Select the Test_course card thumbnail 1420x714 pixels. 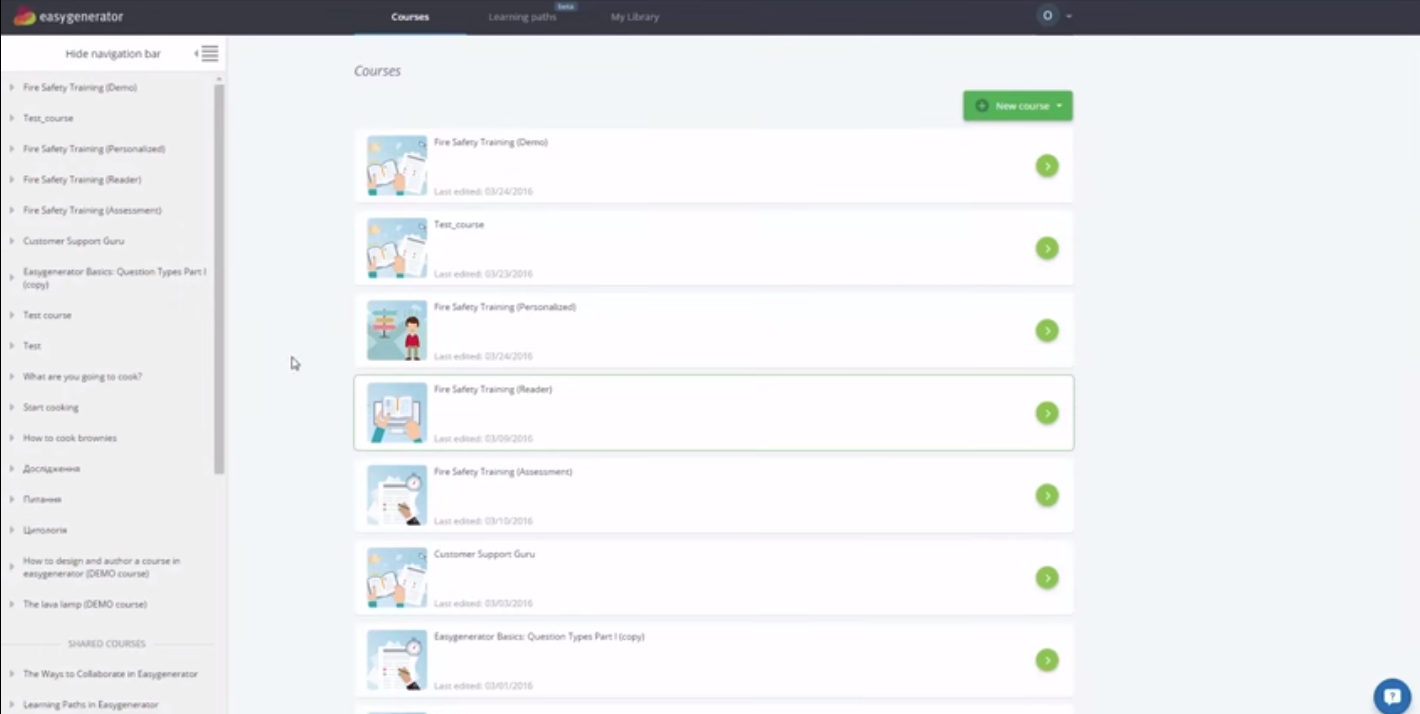coord(397,248)
